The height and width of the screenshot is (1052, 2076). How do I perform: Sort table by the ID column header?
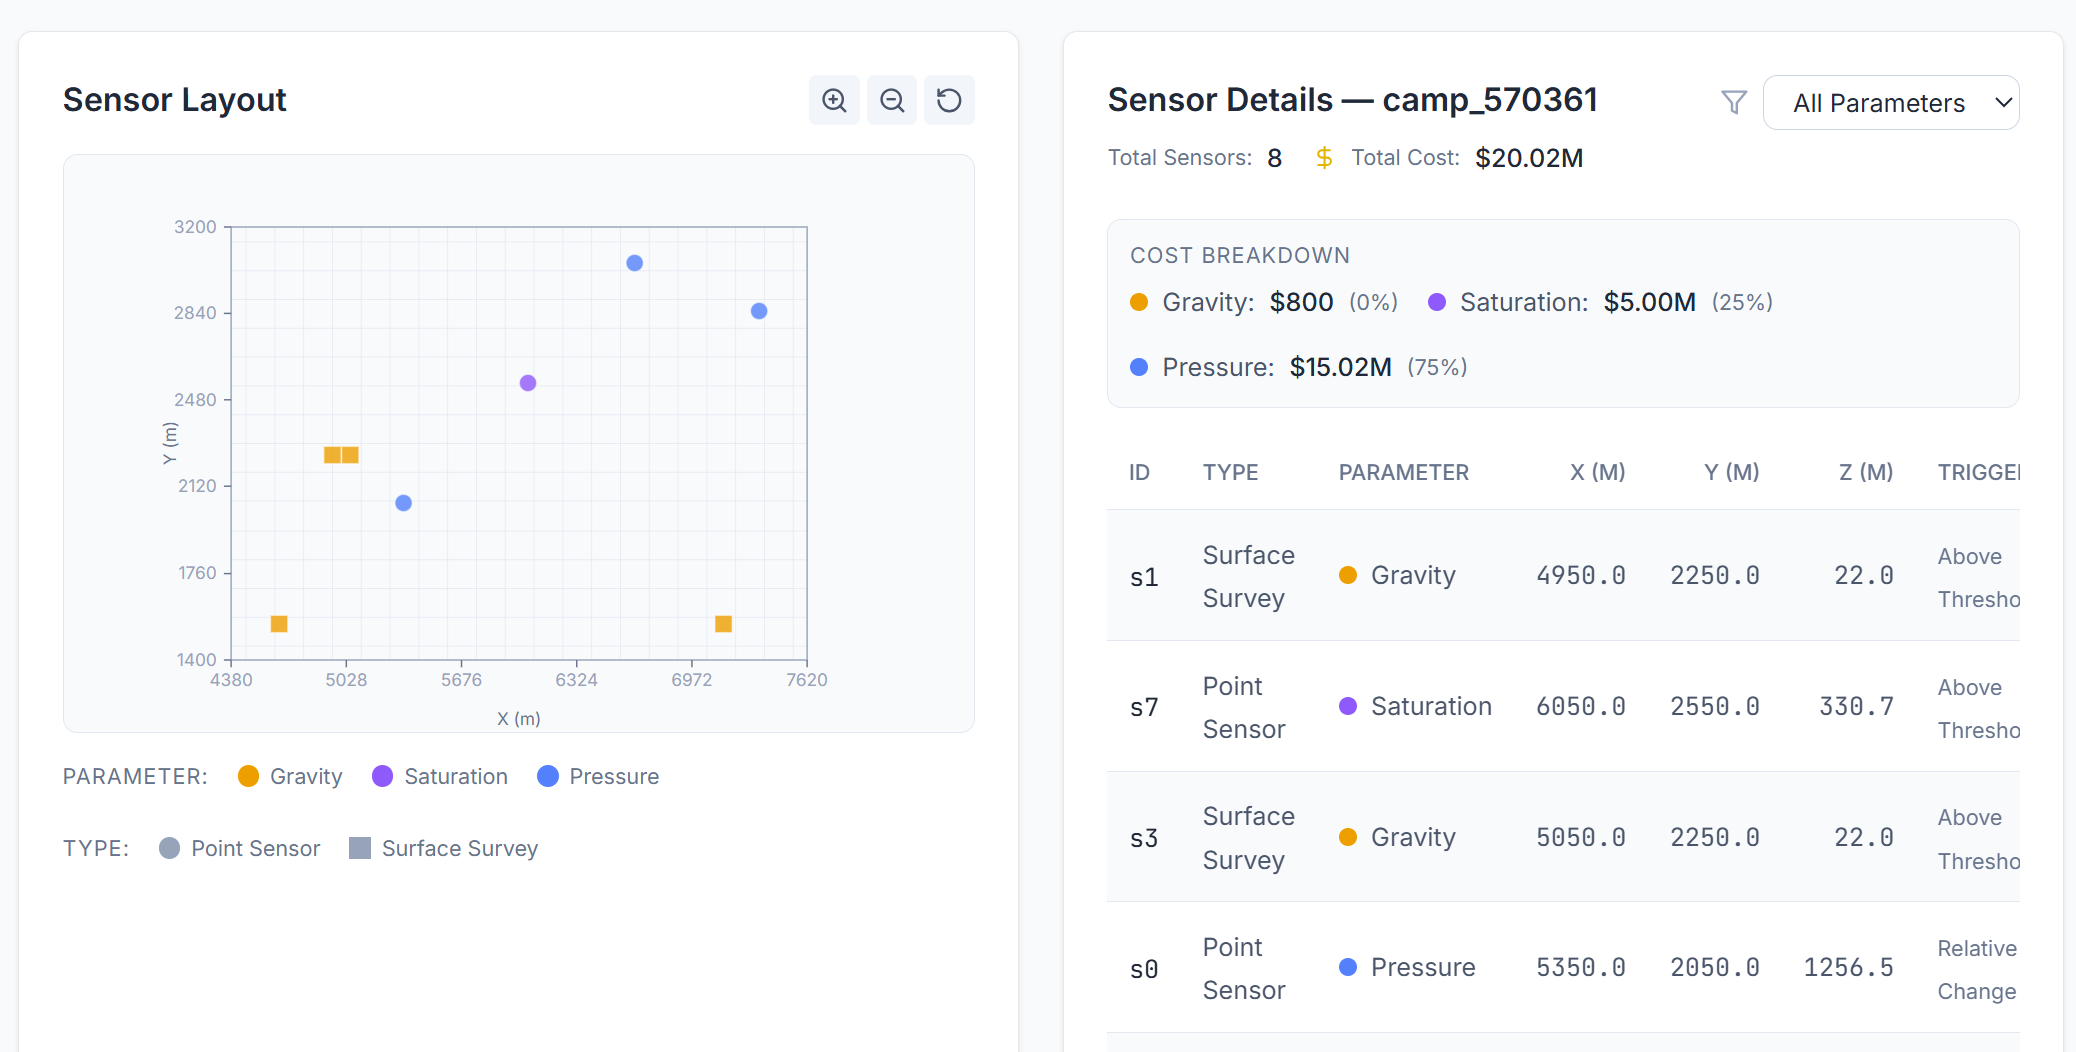(x=1139, y=473)
